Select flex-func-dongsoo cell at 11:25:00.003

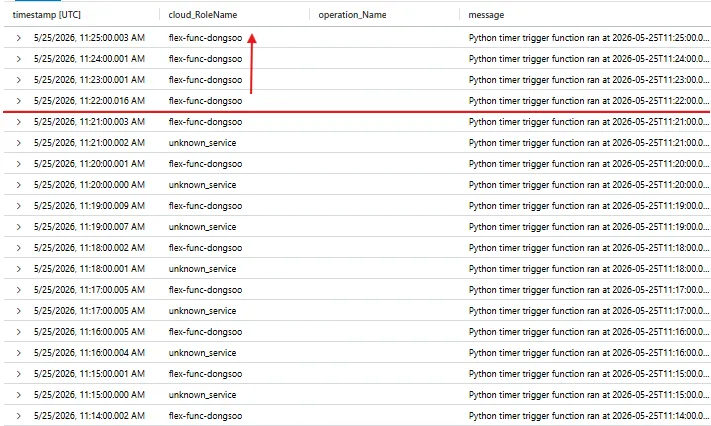pyautogui.click(x=205, y=38)
